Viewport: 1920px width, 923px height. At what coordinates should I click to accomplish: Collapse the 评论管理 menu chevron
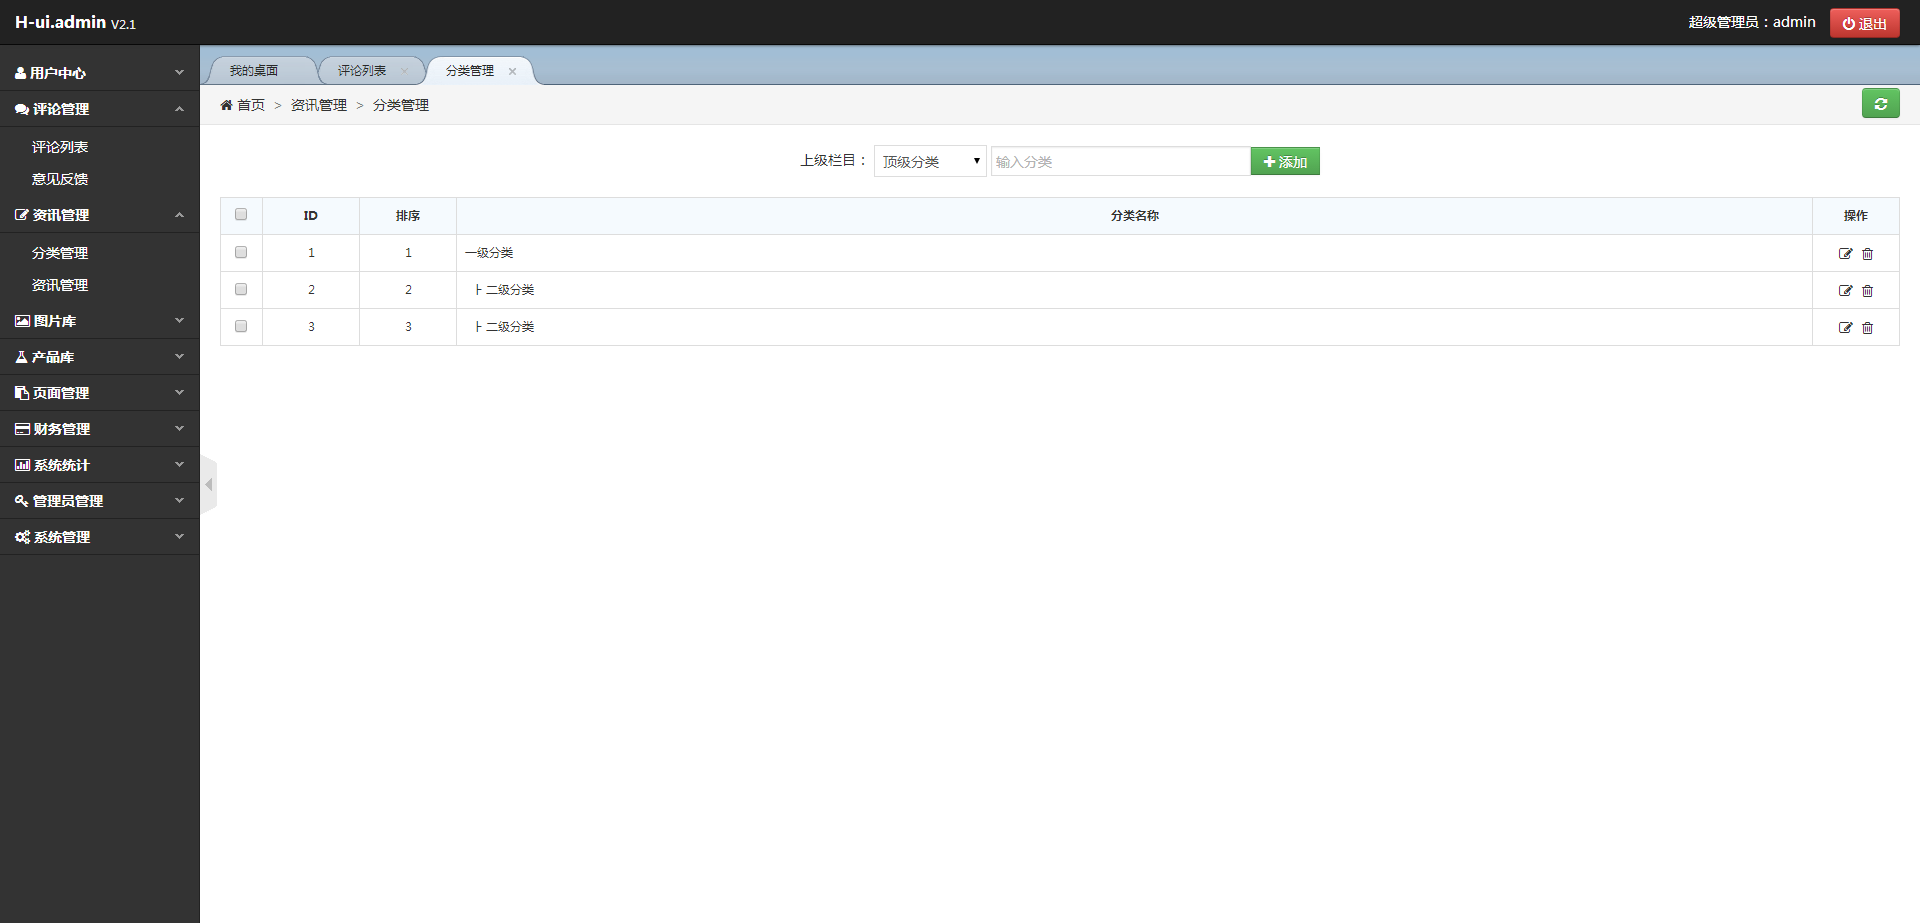[x=179, y=108]
